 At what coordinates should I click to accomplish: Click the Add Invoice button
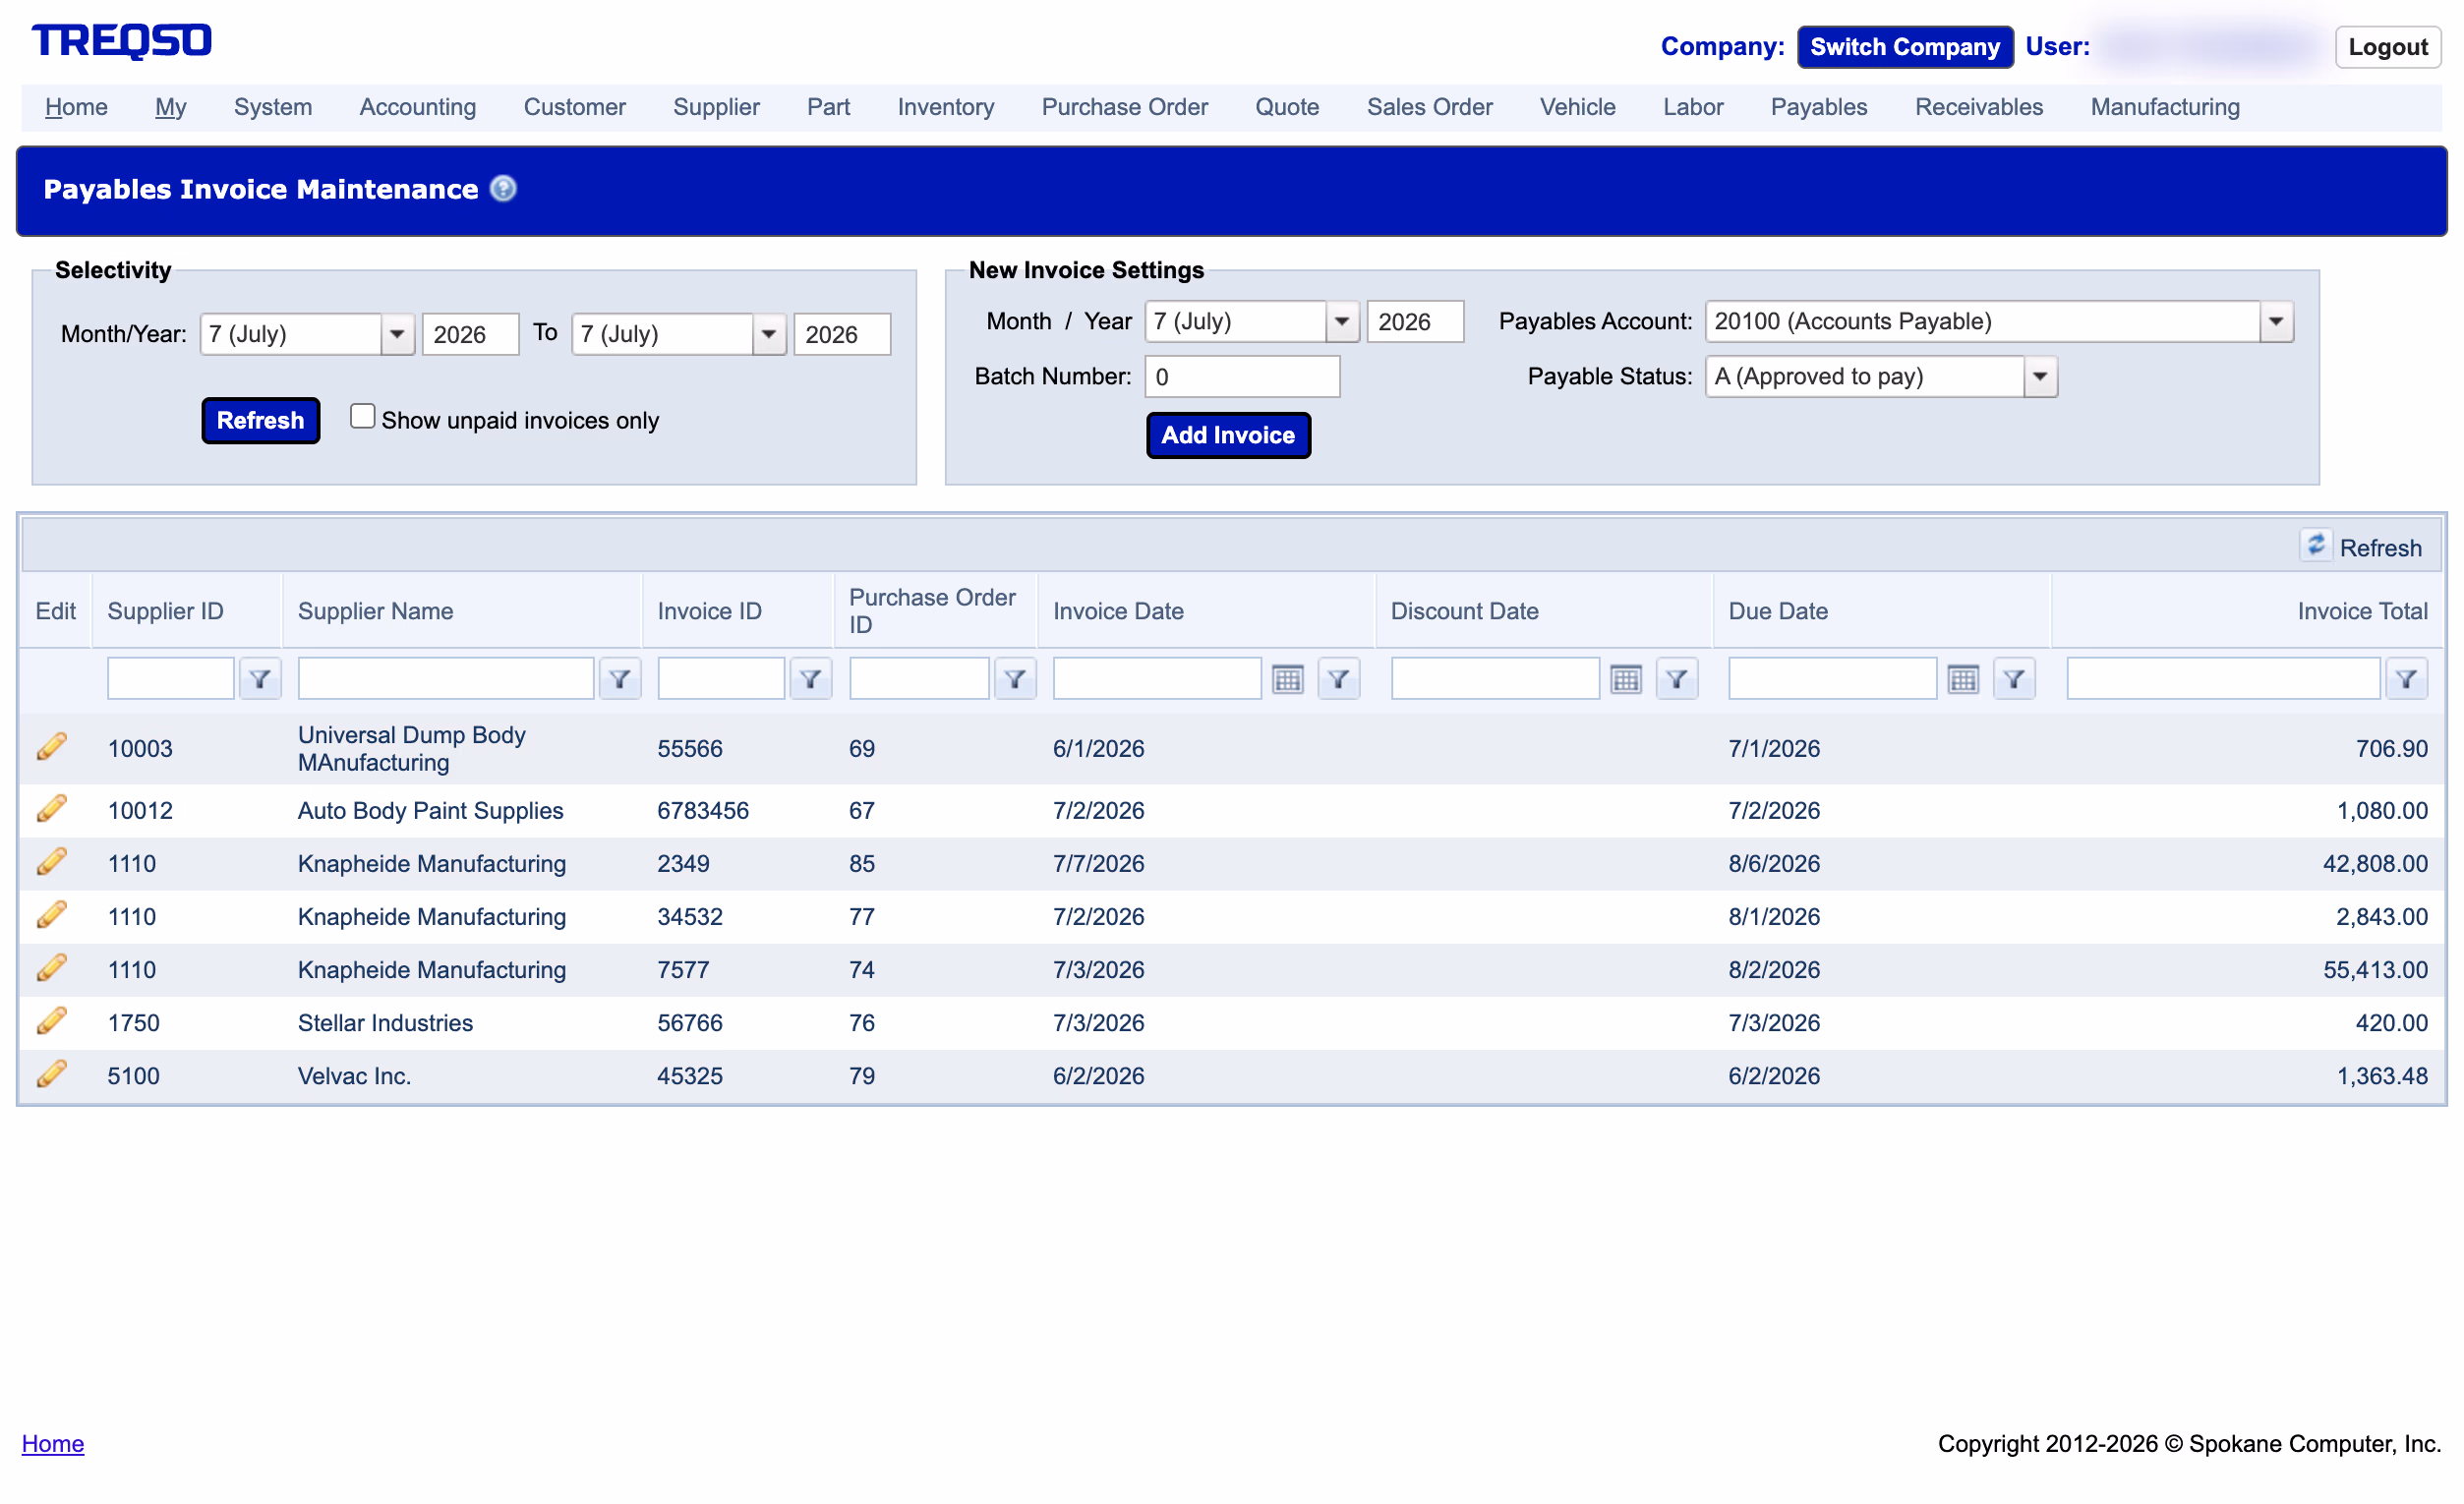[1228, 435]
